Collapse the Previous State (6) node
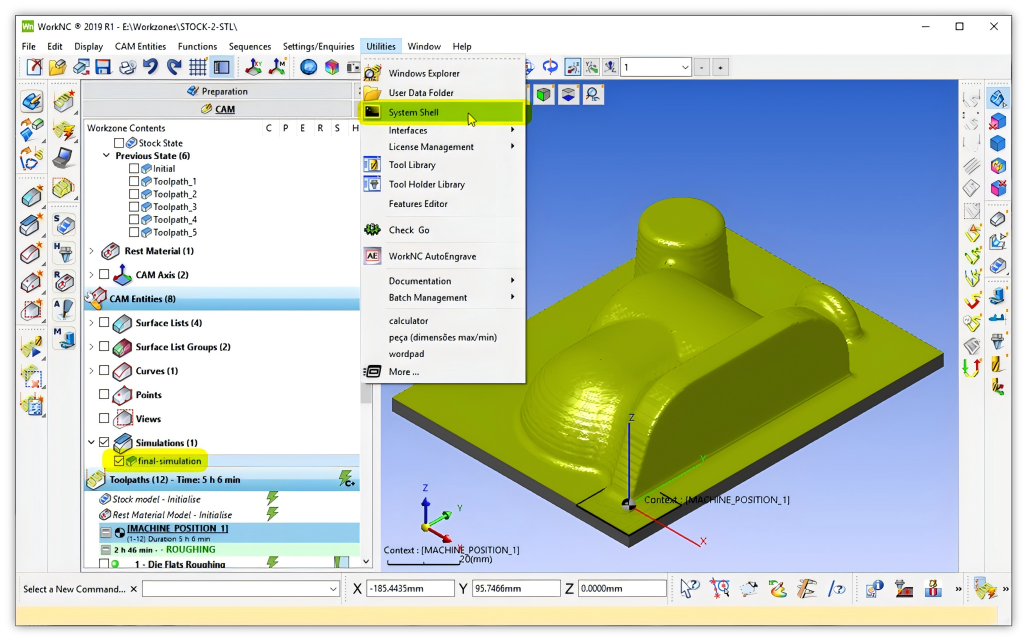 tap(106, 156)
